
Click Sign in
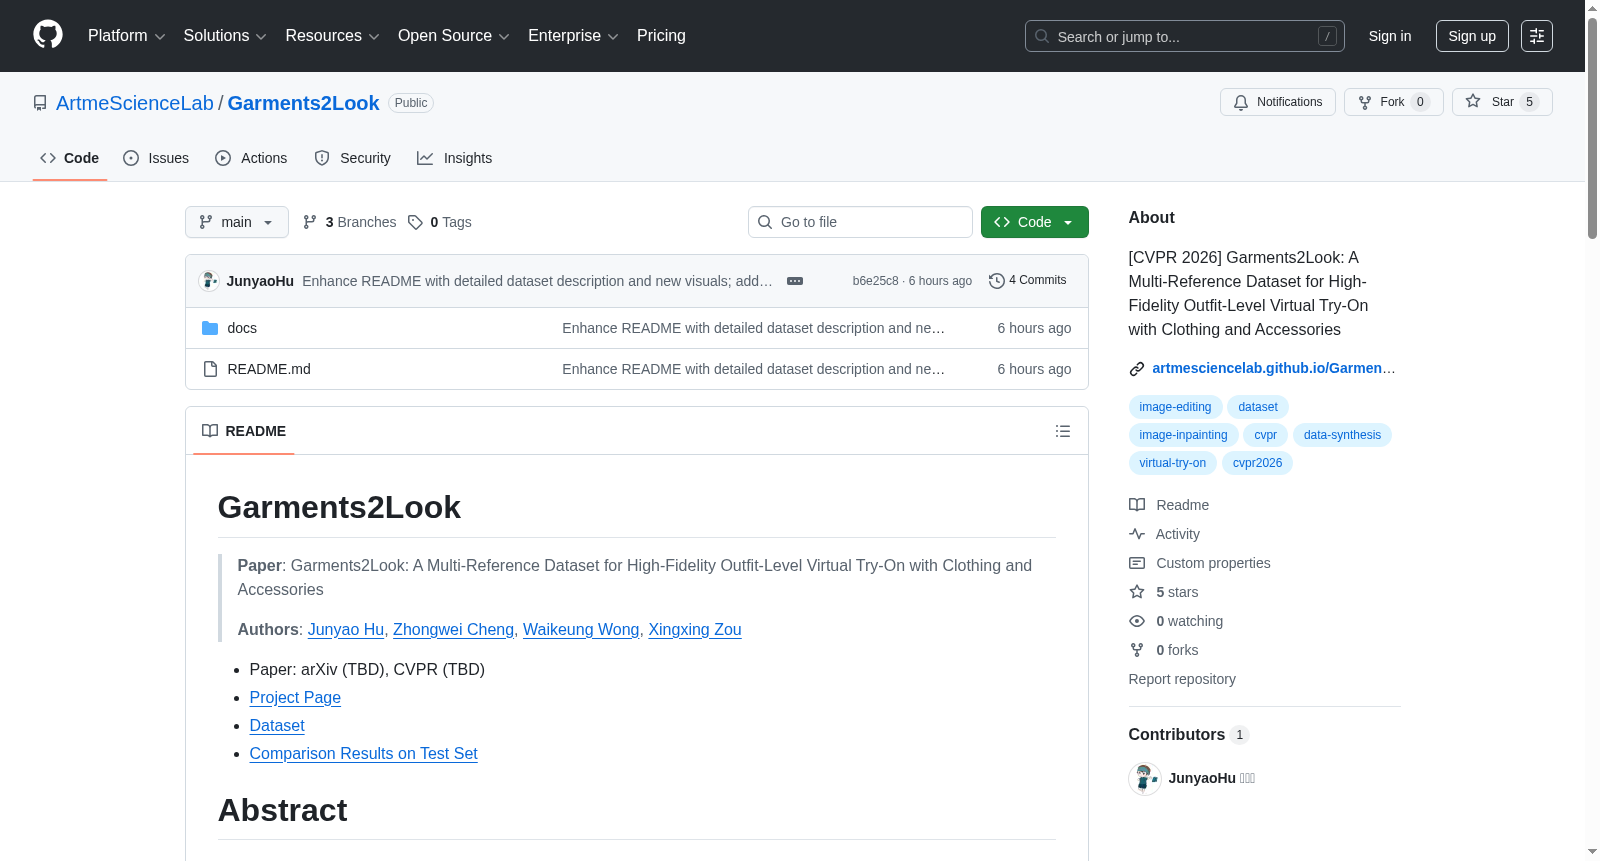(1390, 36)
